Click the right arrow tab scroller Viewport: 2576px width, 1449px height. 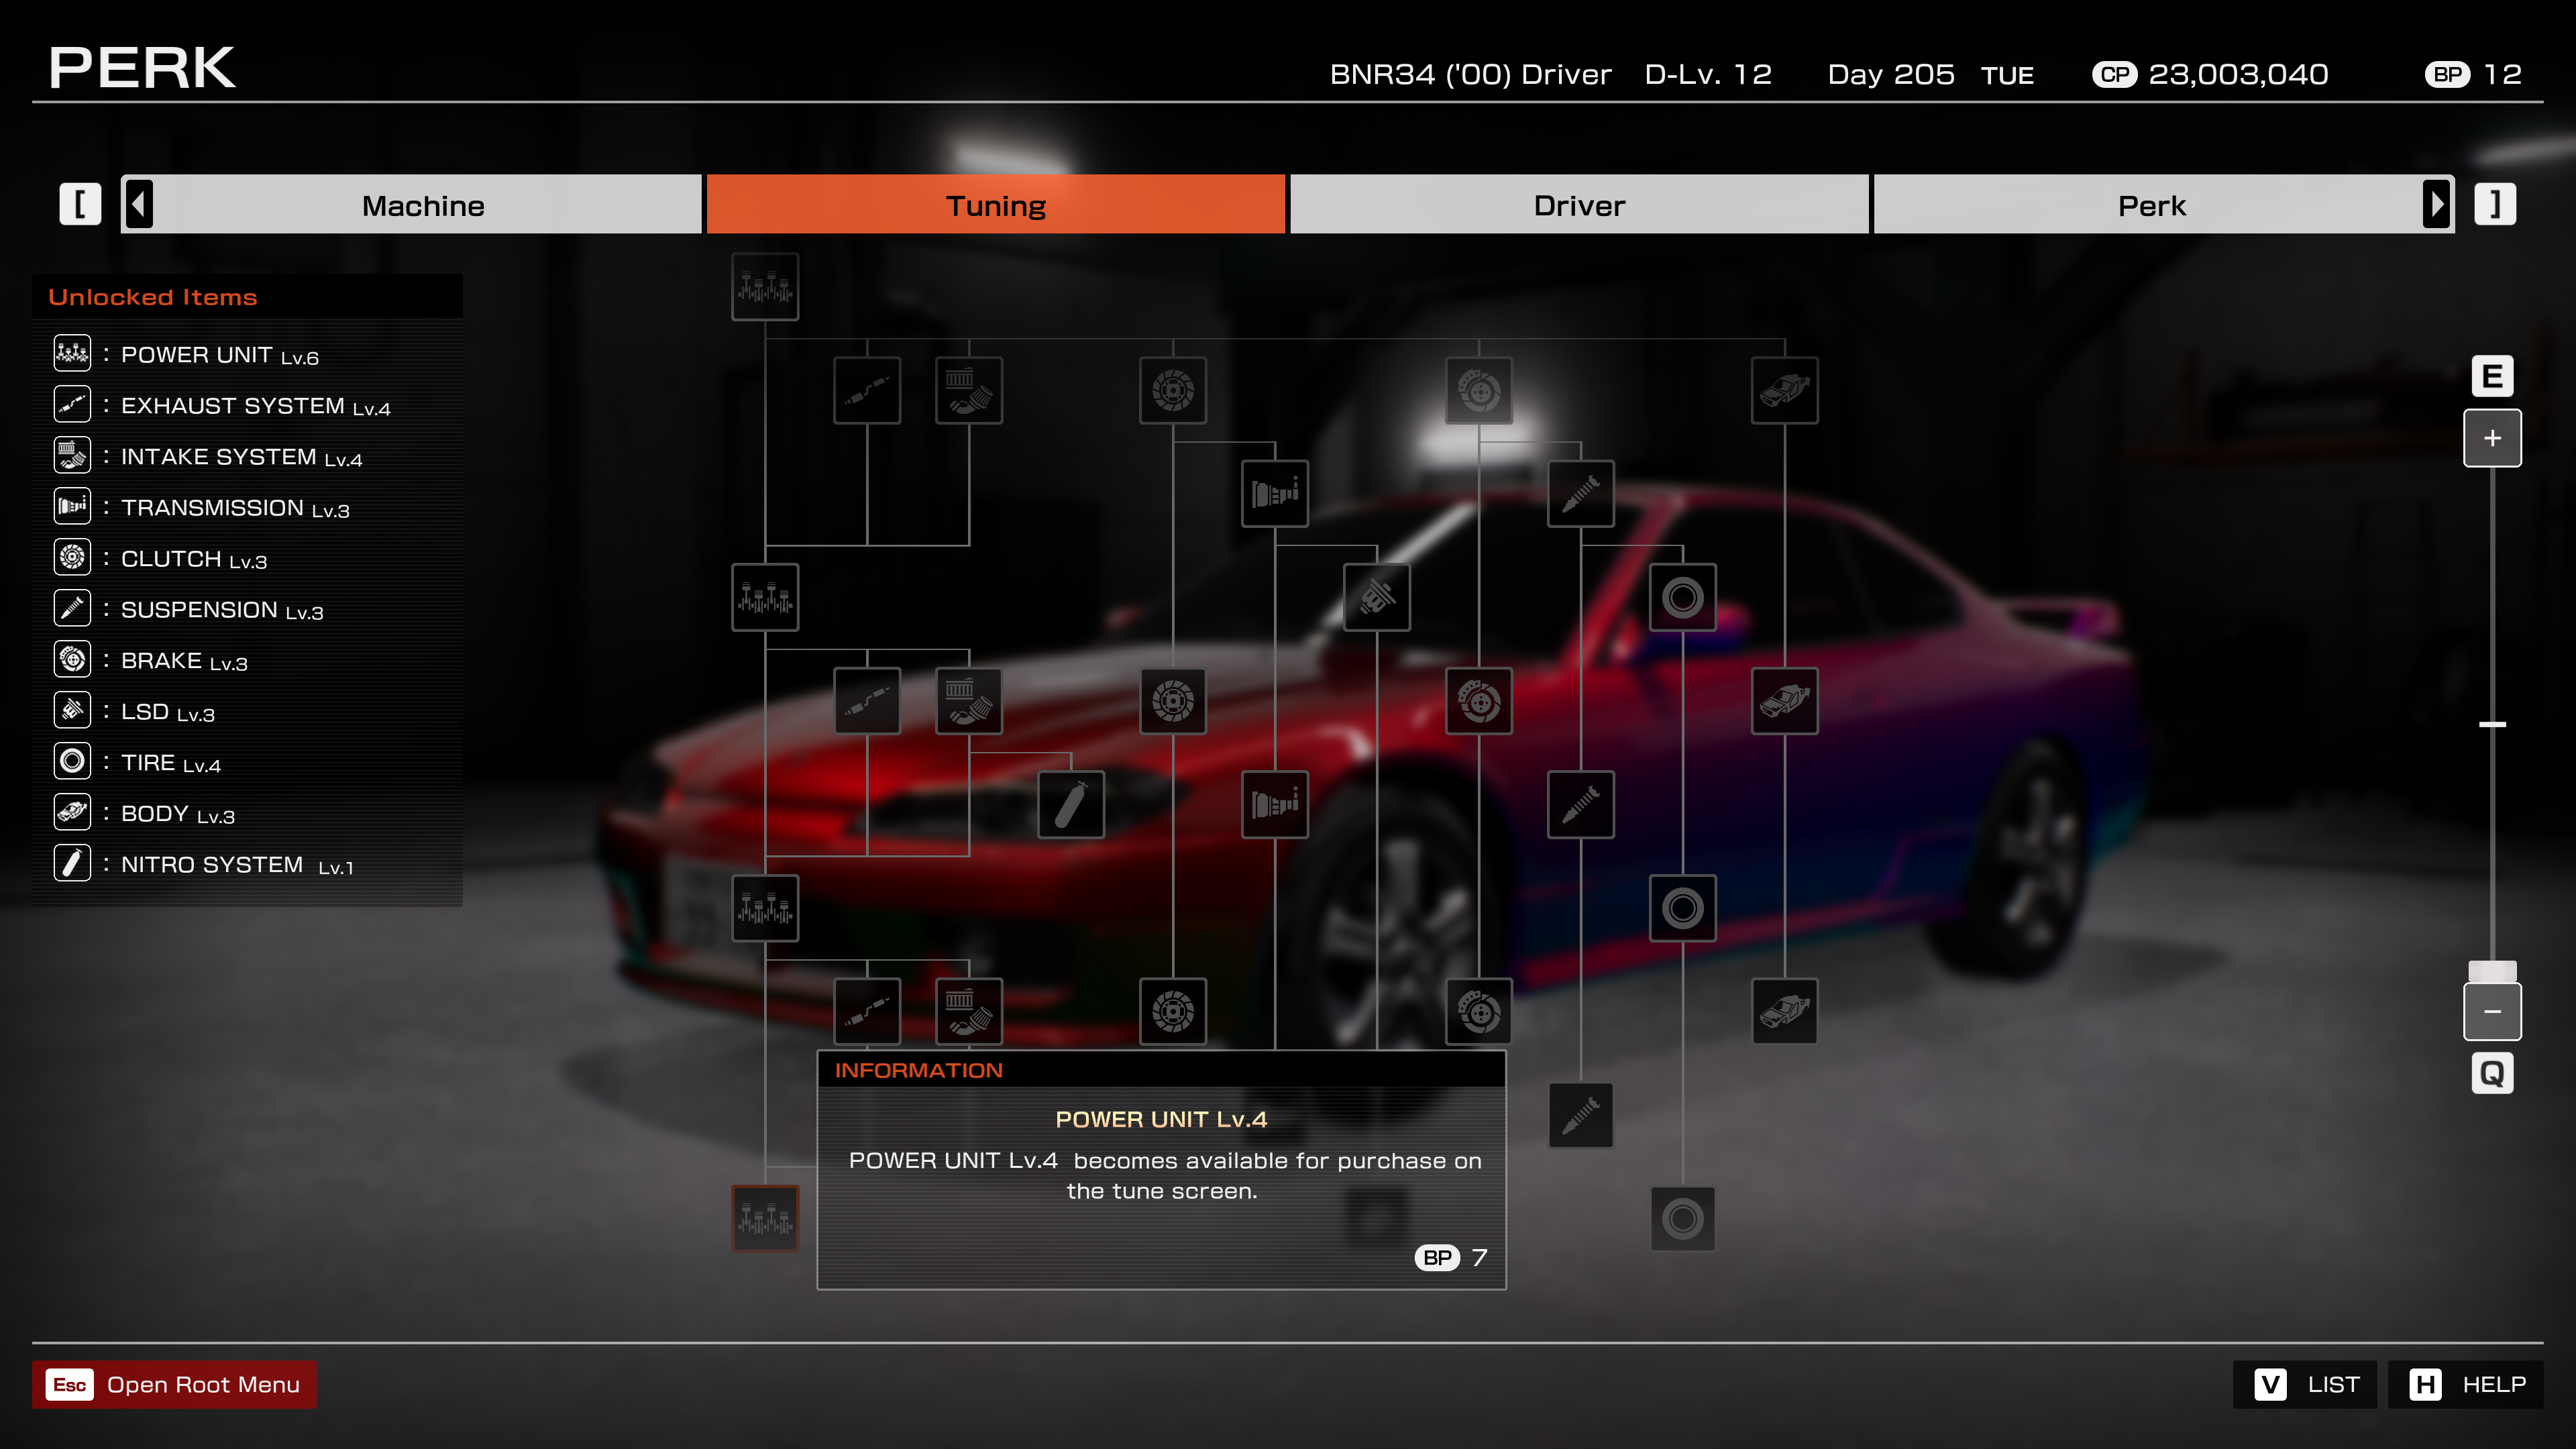coord(2437,205)
